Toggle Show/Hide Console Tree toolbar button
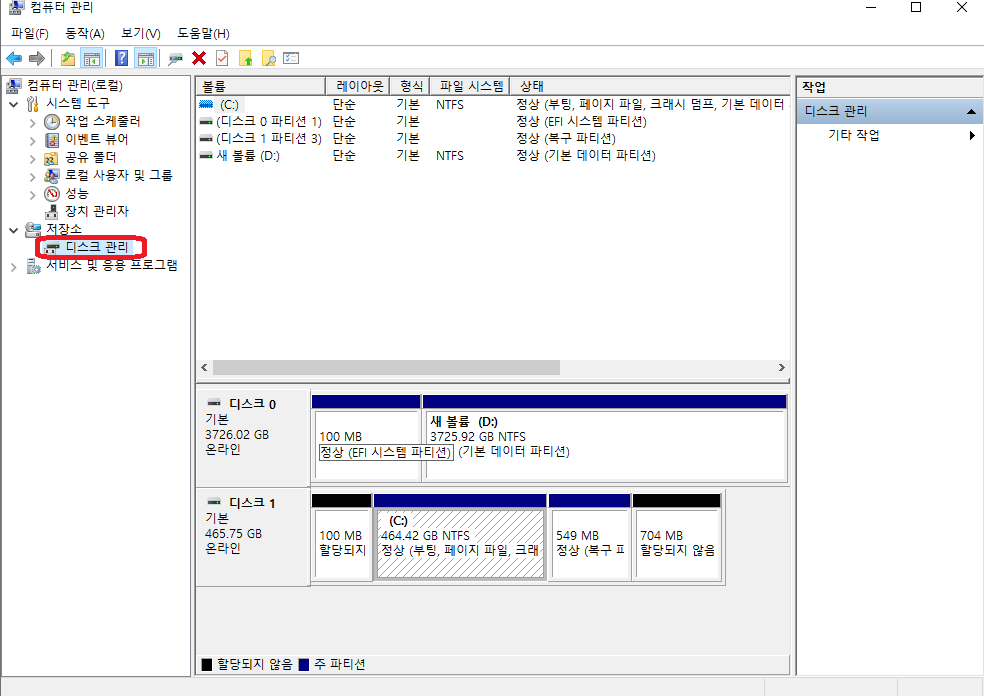This screenshot has width=984, height=696. (x=92, y=59)
